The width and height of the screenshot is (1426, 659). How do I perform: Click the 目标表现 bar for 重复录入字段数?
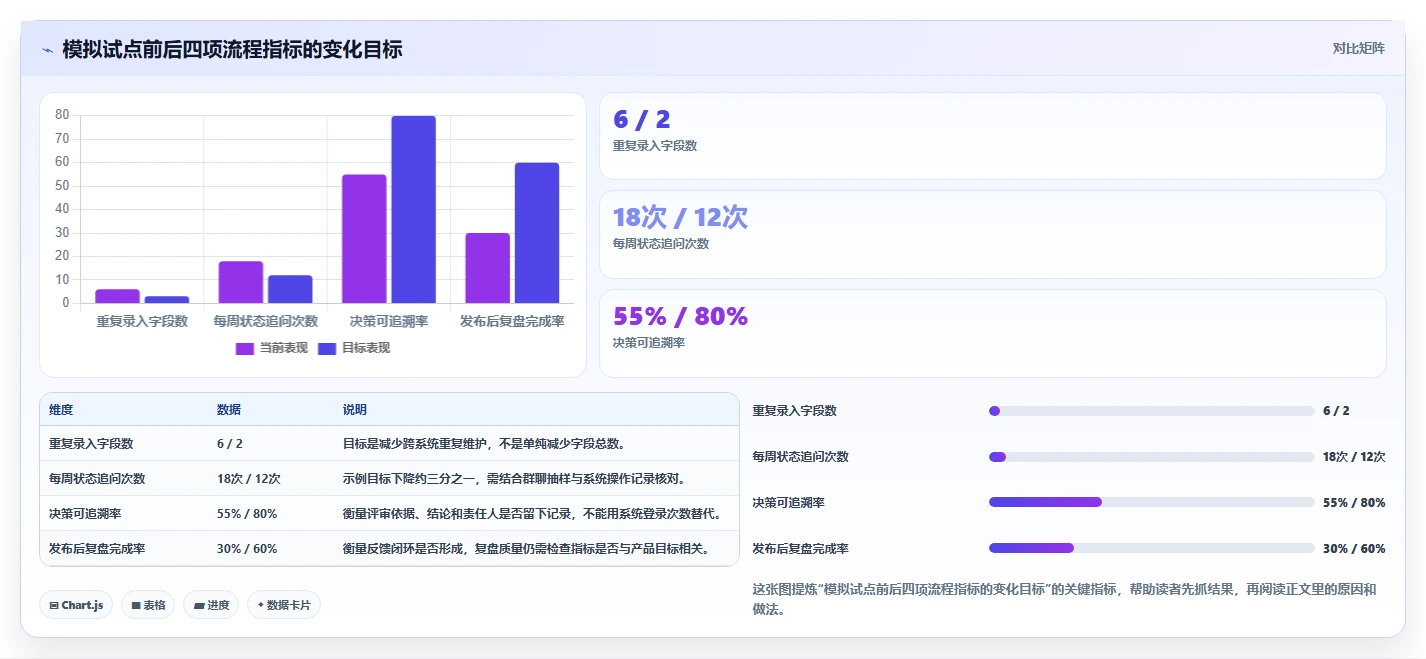pos(166,300)
